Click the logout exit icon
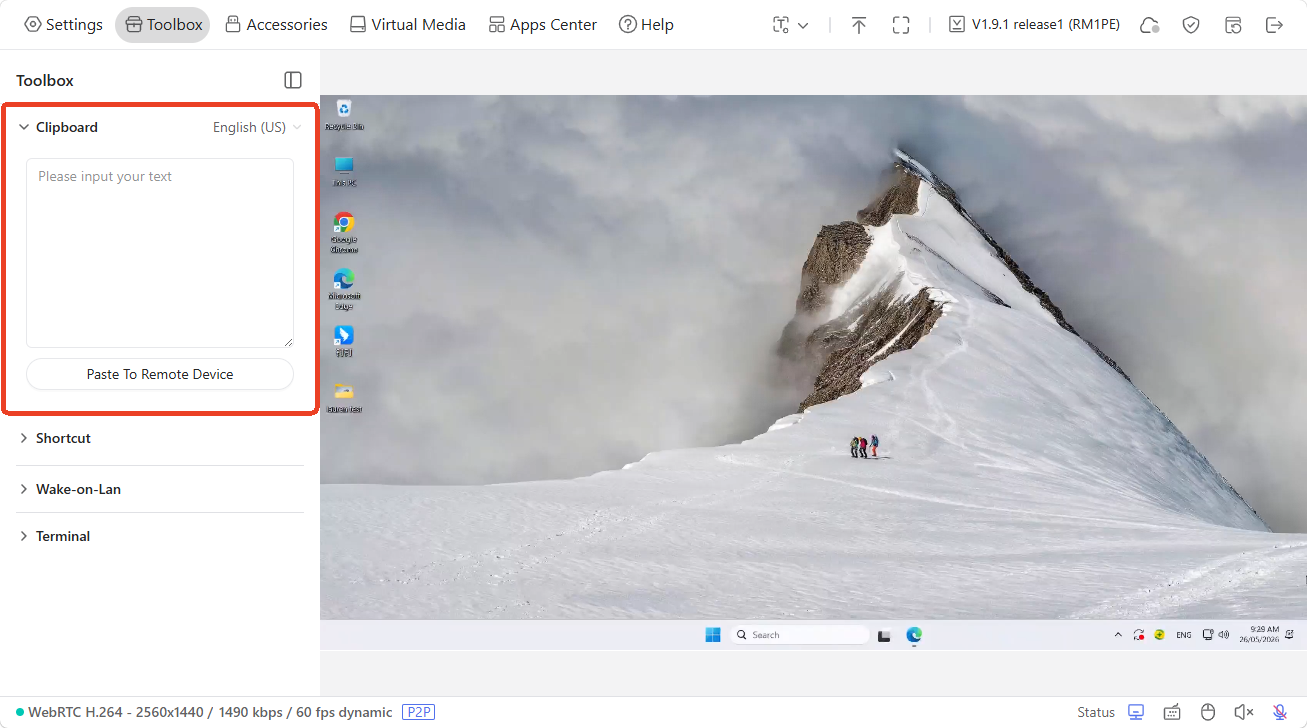Viewport: 1307px width, 728px height. pyautogui.click(x=1274, y=25)
